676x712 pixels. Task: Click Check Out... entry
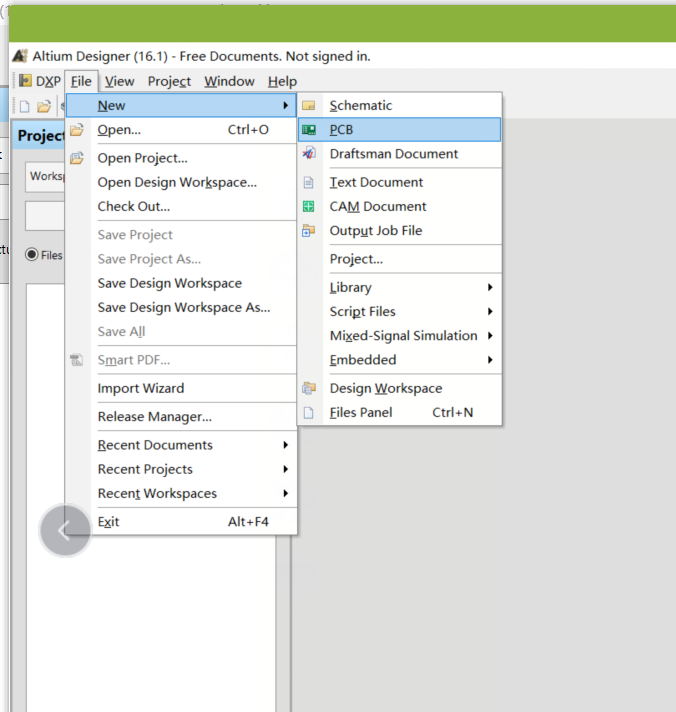(182, 207)
